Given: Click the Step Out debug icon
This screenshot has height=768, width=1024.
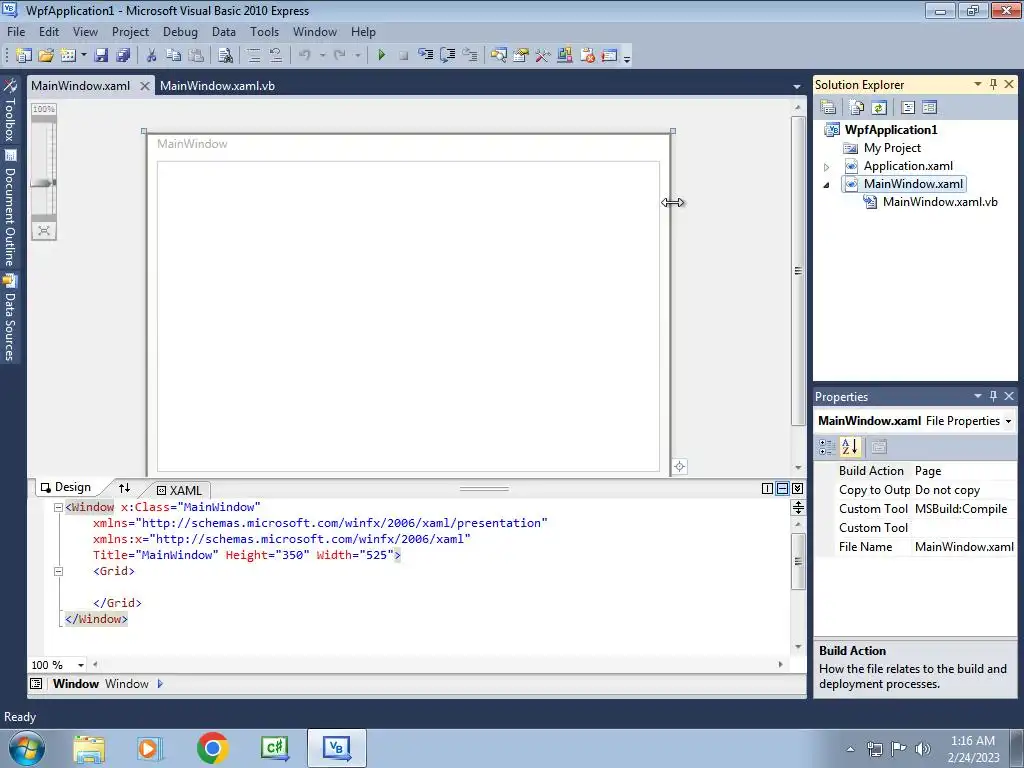Looking at the screenshot, I should point(470,56).
